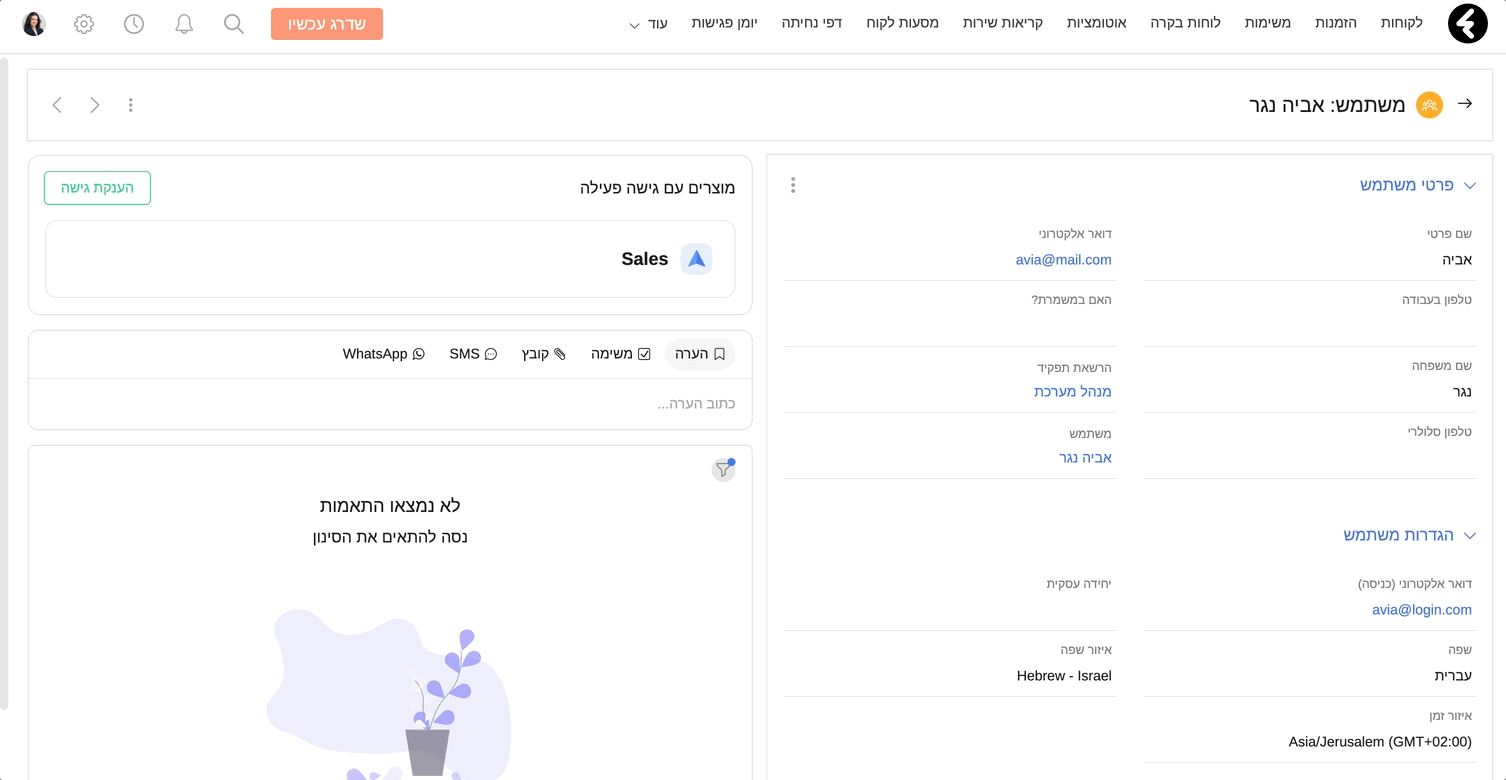1506x780 pixels.
Task: Click the page vertical scrollbar
Action: (4, 384)
